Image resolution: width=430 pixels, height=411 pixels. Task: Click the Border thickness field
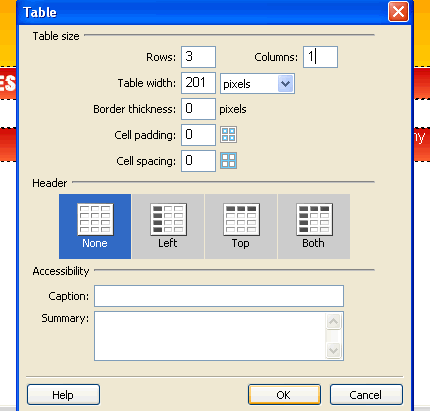point(198,109)
